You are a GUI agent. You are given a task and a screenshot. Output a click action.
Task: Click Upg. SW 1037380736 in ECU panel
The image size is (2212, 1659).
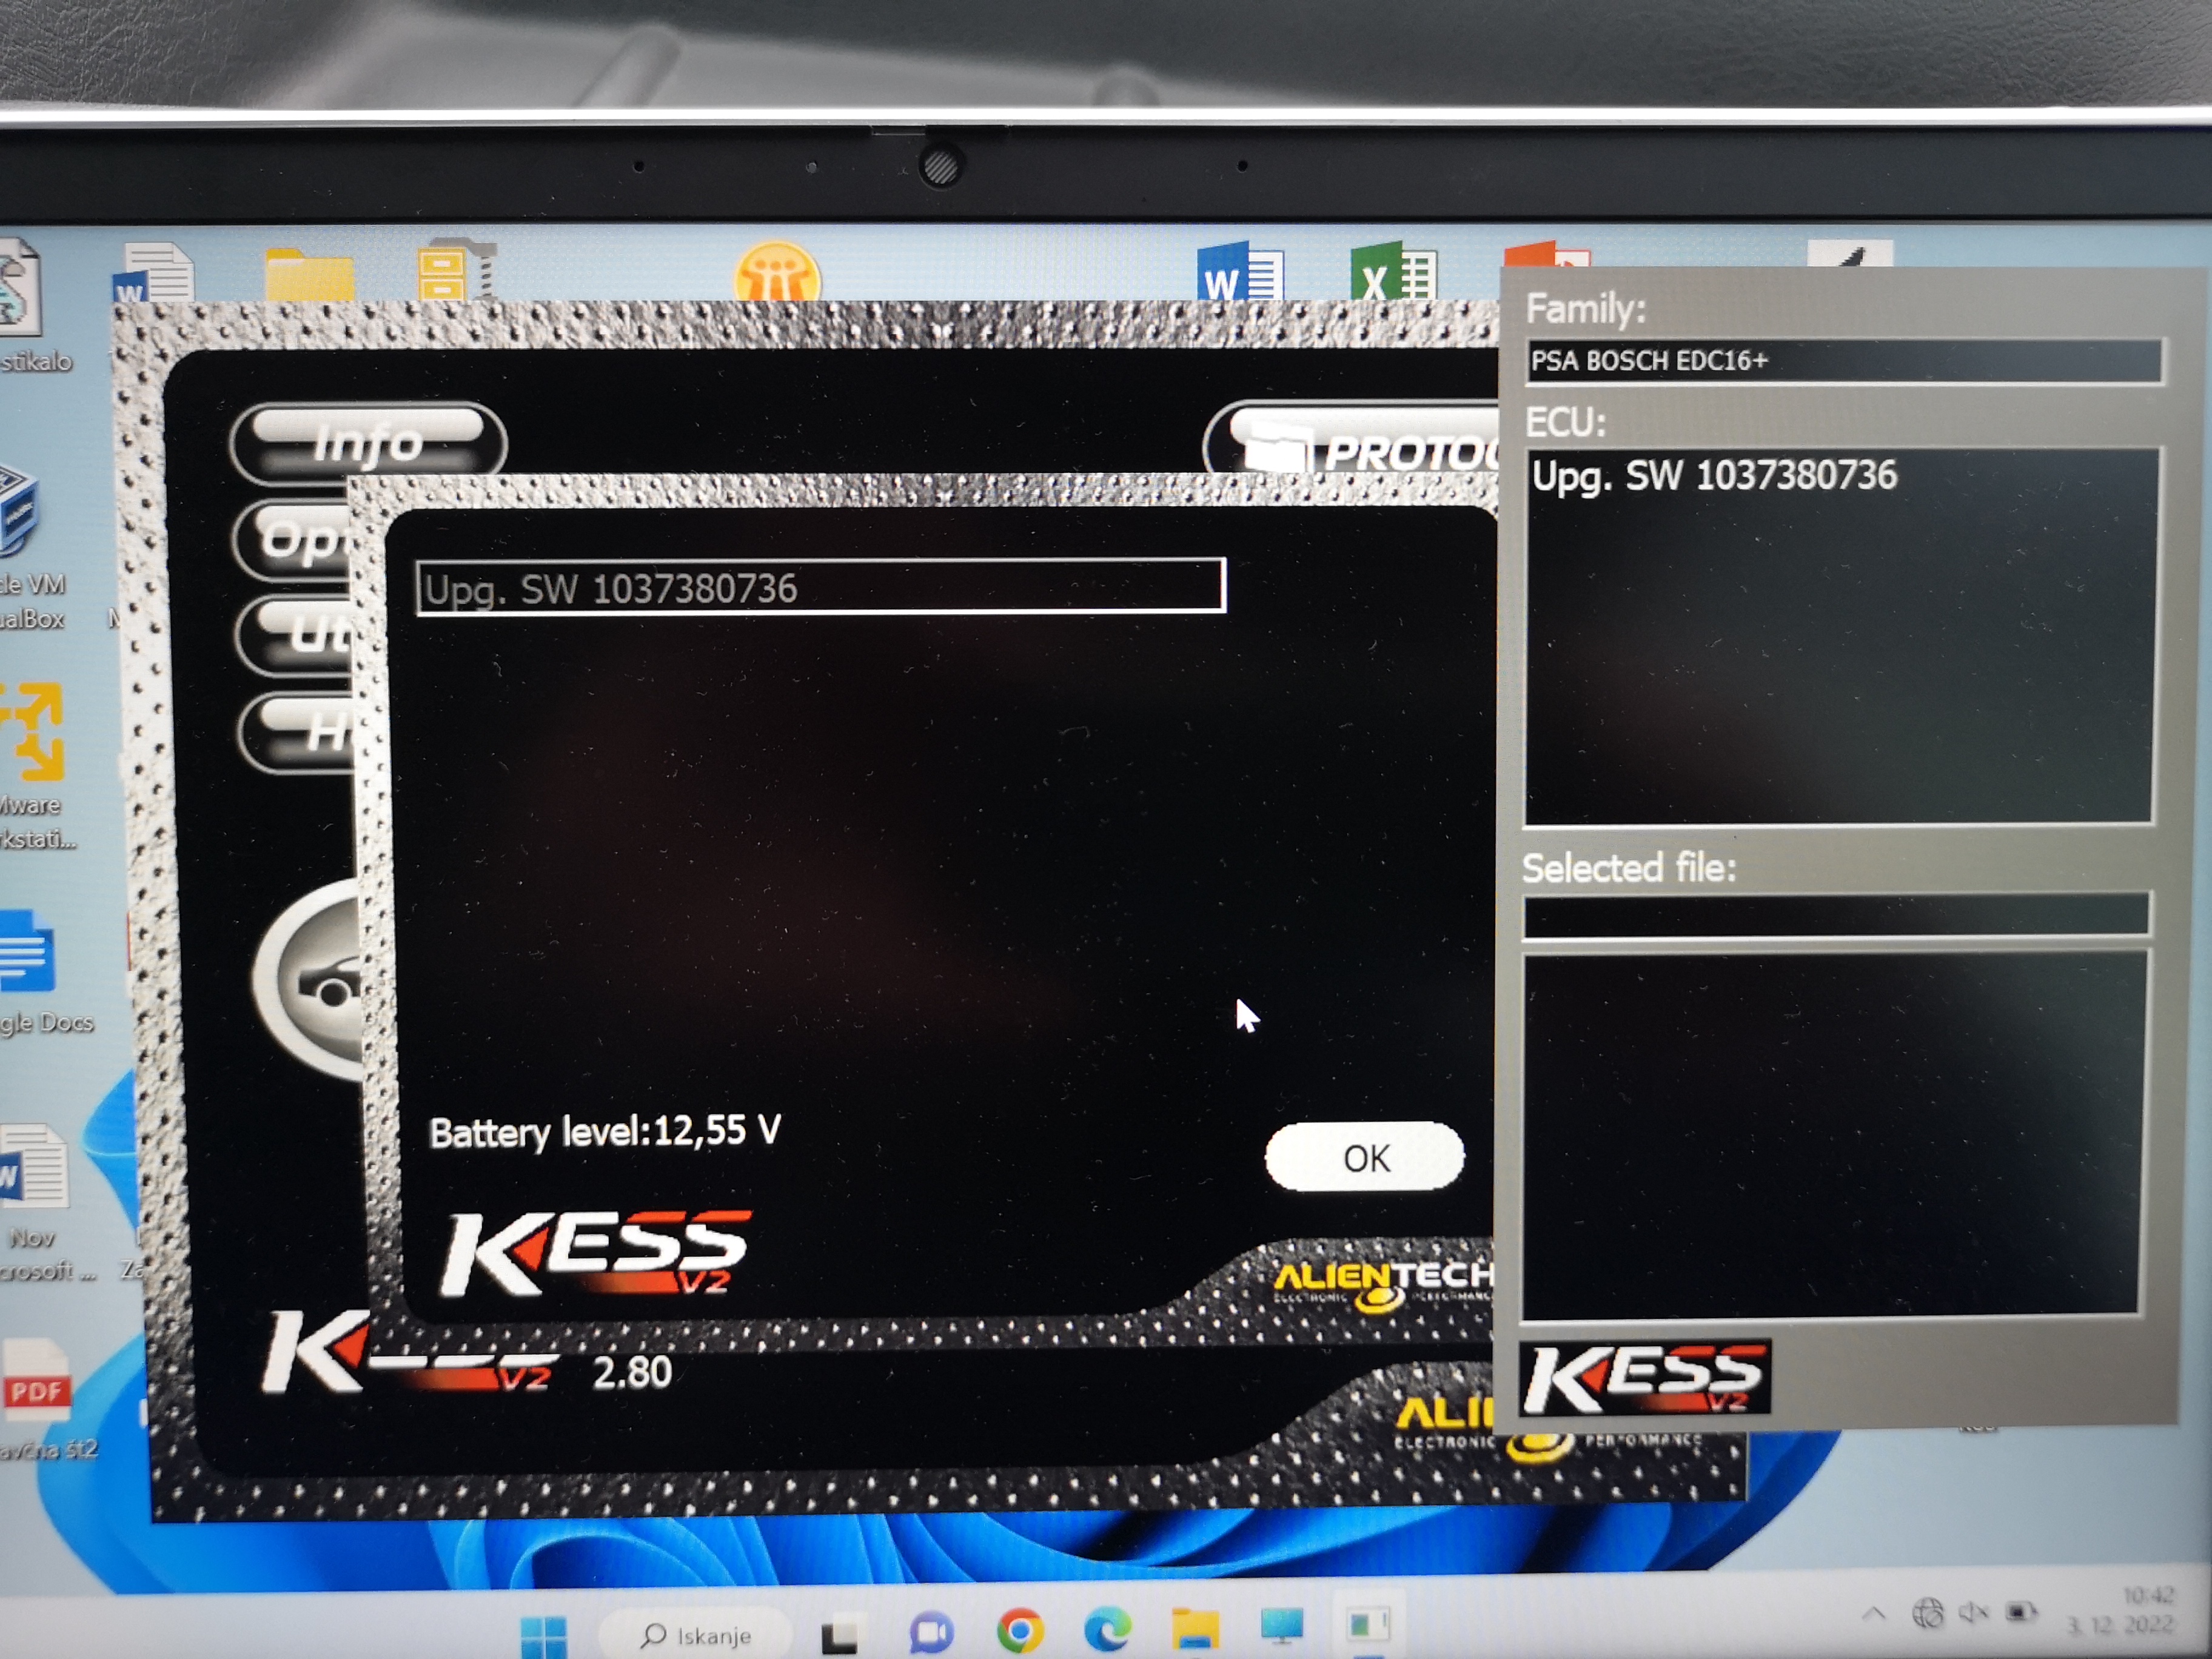1714,475
